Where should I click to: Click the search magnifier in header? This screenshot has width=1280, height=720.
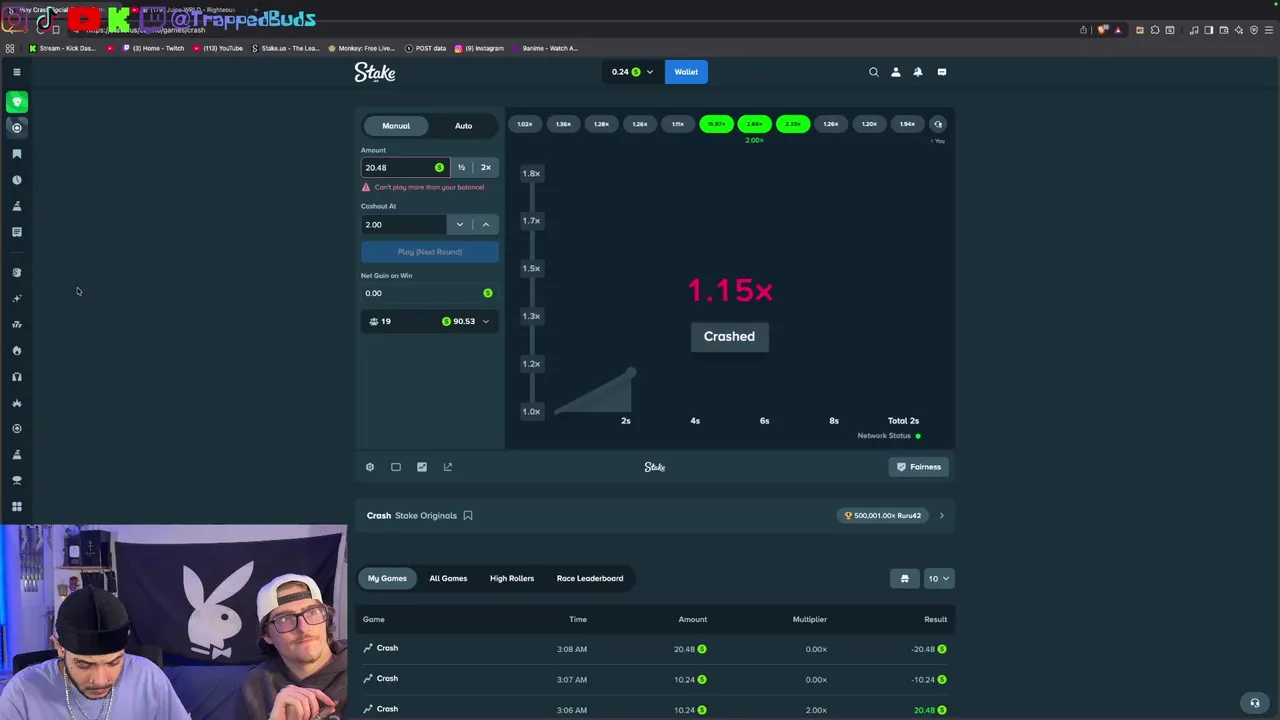pyautogui.click(x=874, y=72)
